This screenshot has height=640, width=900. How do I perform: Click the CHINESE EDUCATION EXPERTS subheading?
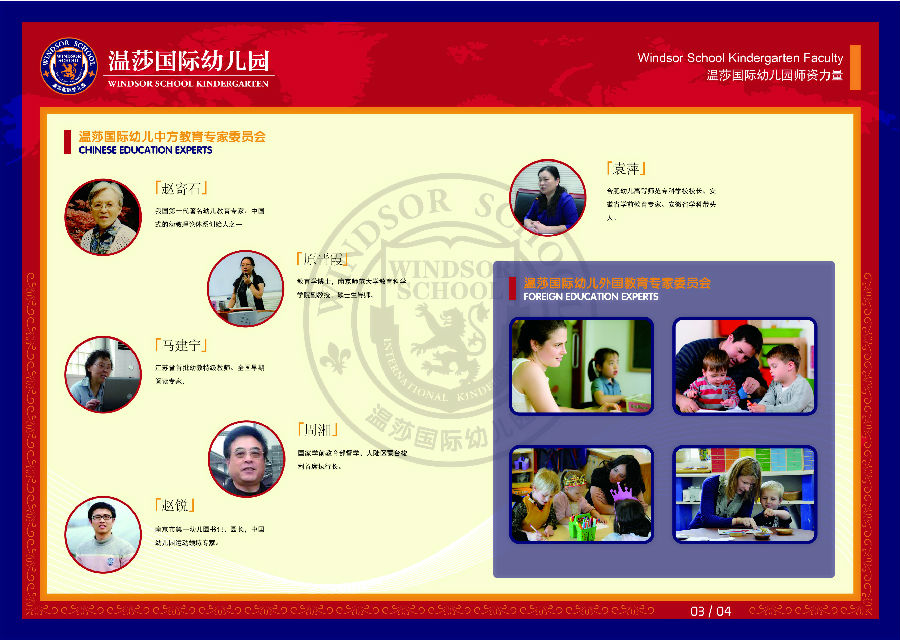click(145, 150)
